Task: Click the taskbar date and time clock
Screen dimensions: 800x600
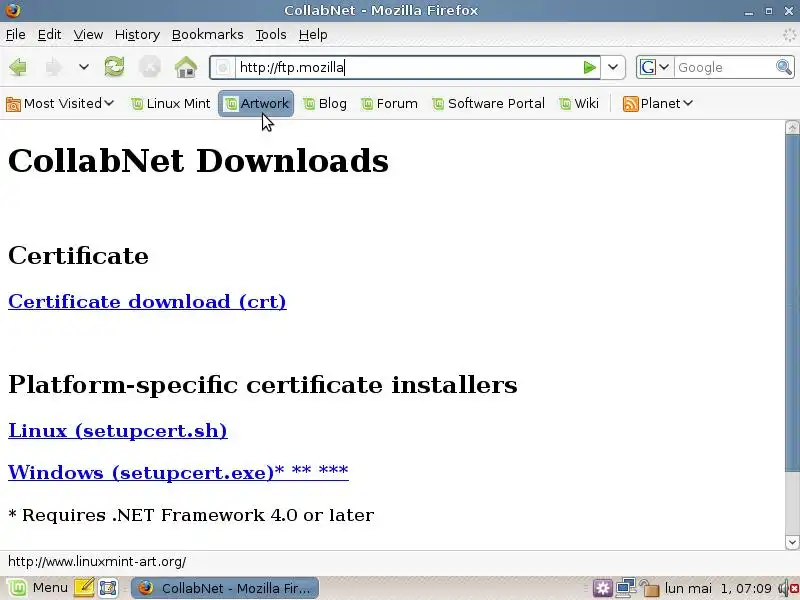Action: (x=718, y=588)
